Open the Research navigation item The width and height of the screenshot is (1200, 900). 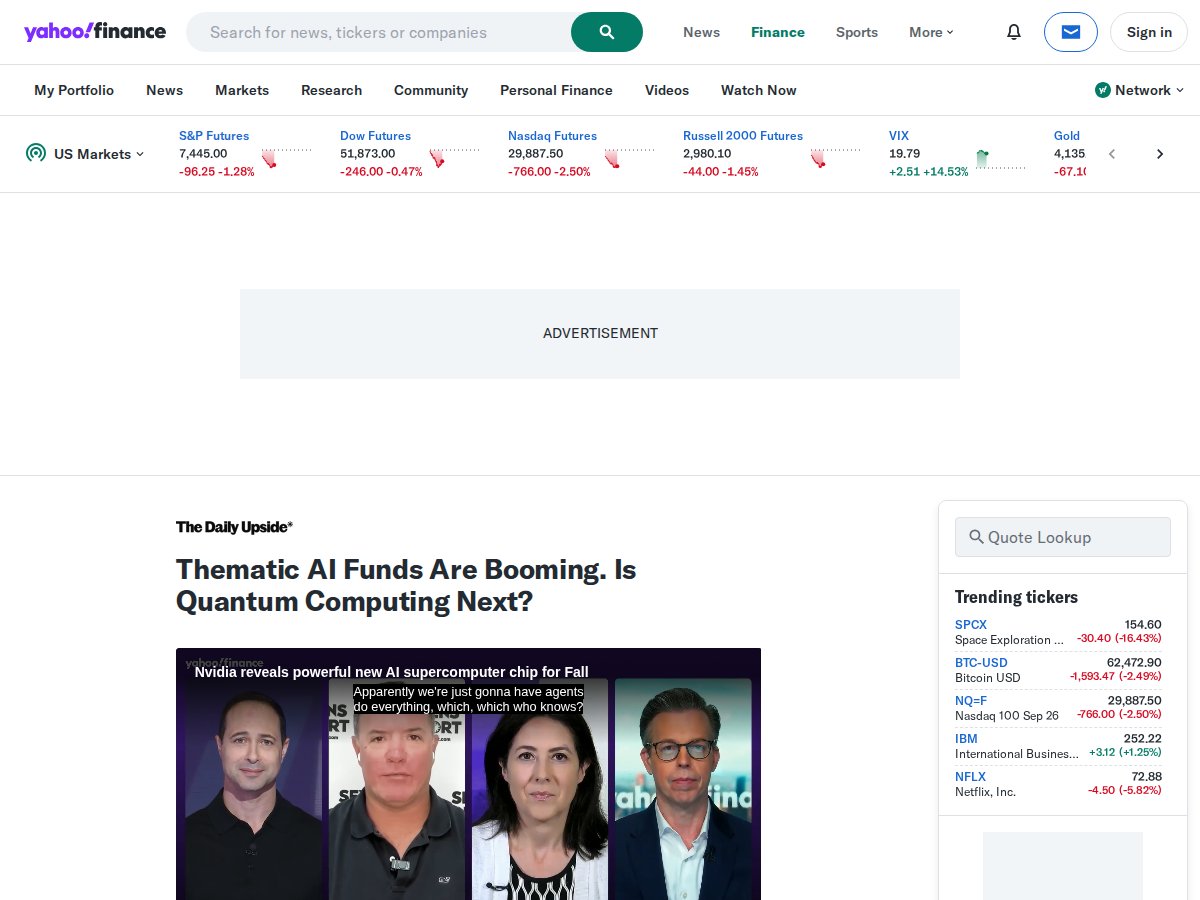(331, 90)
